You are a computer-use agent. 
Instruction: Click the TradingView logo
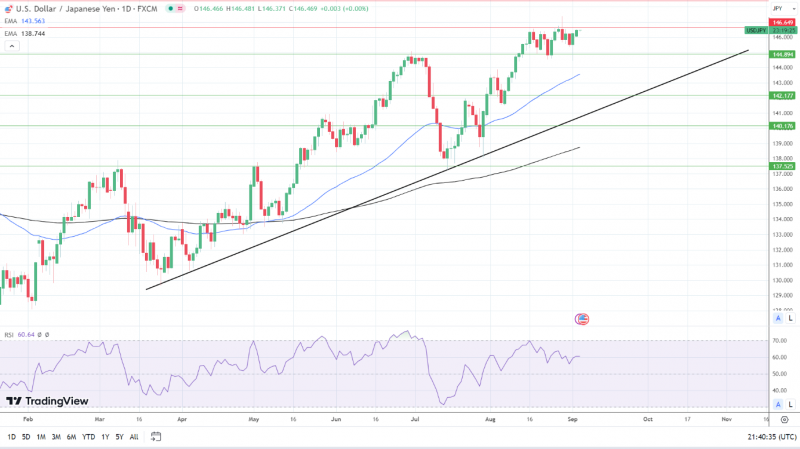pos(47,401)
